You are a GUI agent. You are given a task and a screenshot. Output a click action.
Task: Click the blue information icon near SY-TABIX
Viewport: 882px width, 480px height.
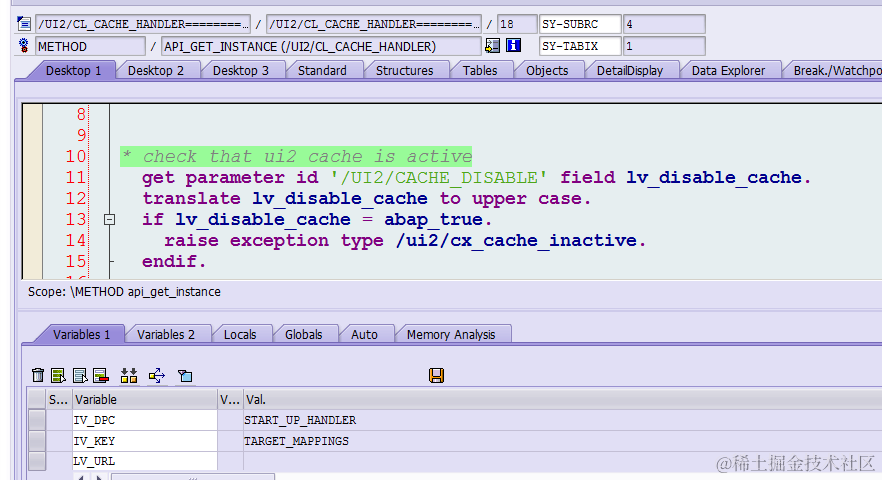point(514,46)
